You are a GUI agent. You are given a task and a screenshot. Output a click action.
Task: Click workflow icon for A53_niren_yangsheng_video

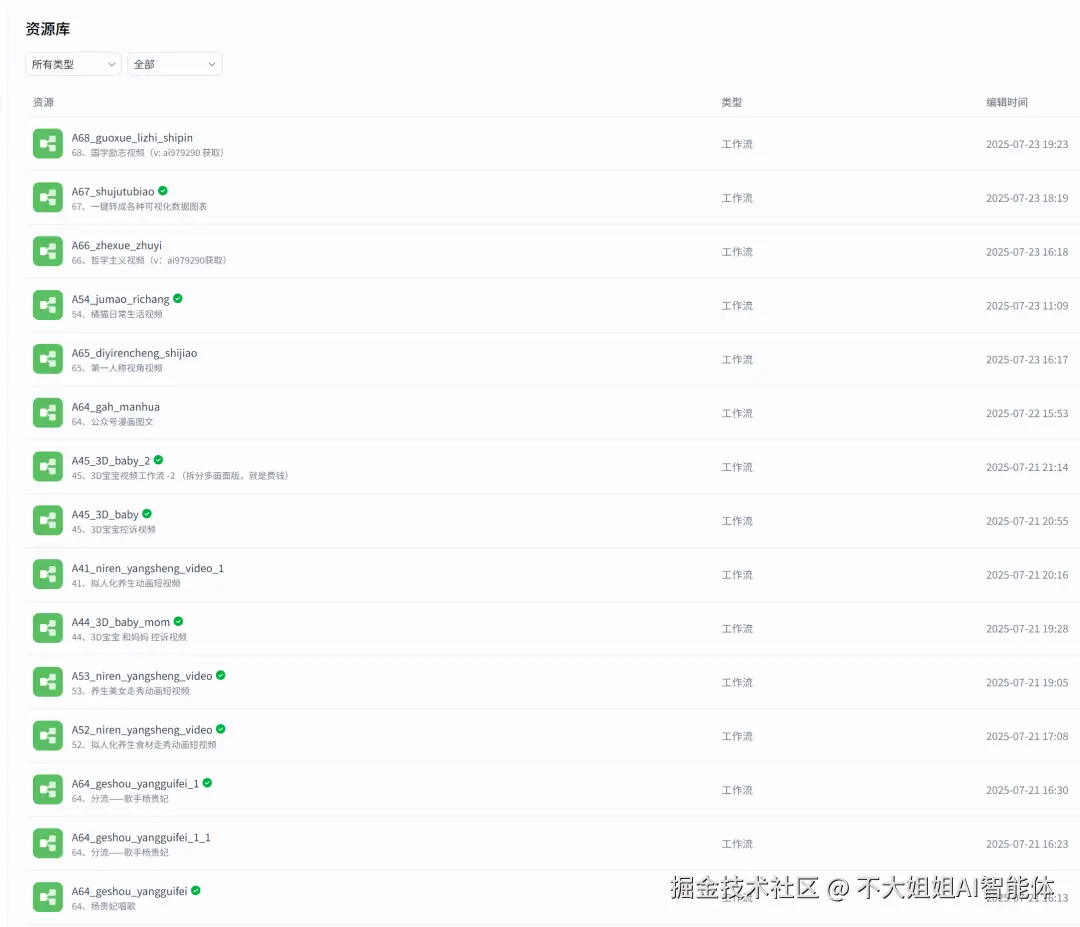pos(48,682)
